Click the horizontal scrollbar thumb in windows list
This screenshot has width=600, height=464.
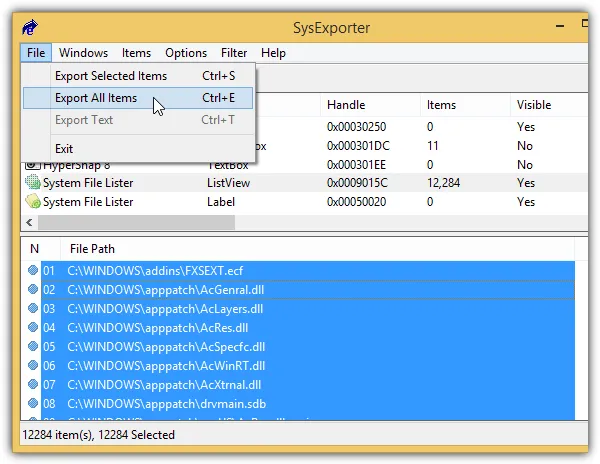(136, 222)
